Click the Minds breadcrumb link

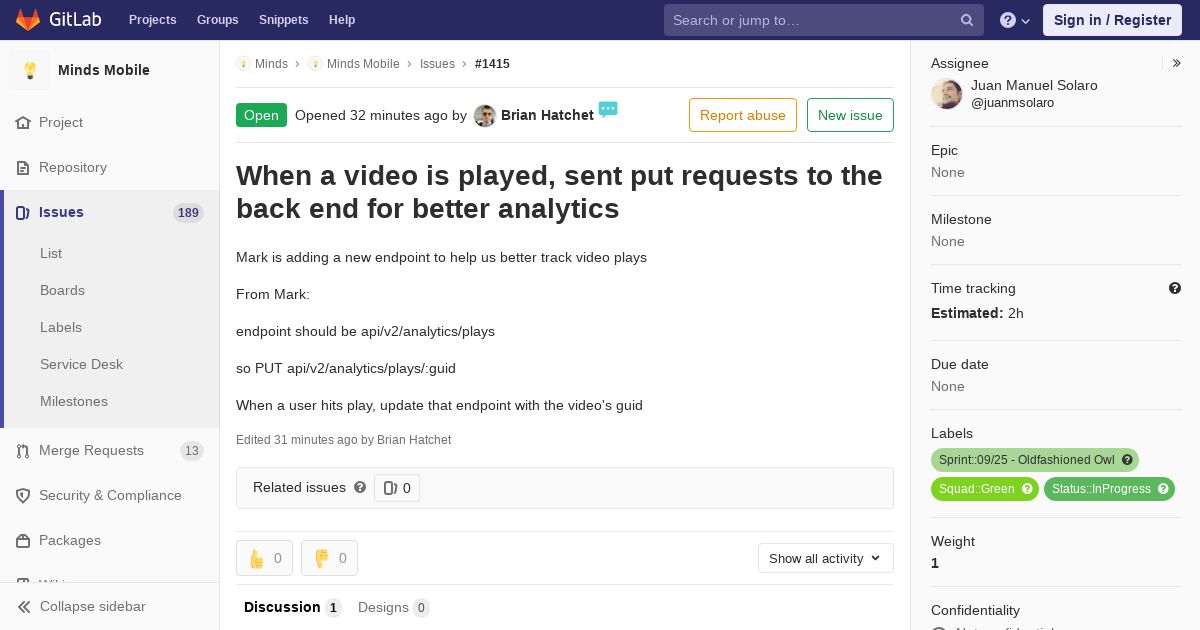[x=271, y=63]
